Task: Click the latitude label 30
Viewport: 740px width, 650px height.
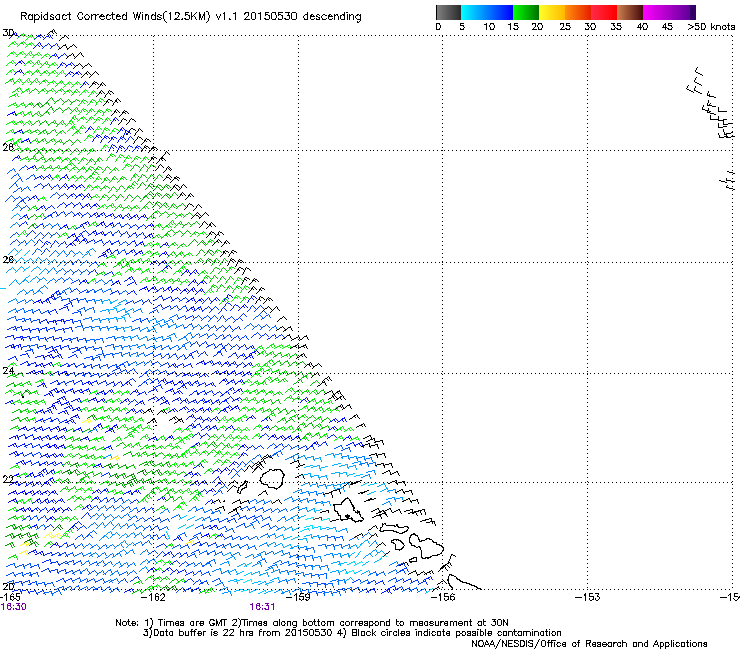Action: [x=8, y=33]
